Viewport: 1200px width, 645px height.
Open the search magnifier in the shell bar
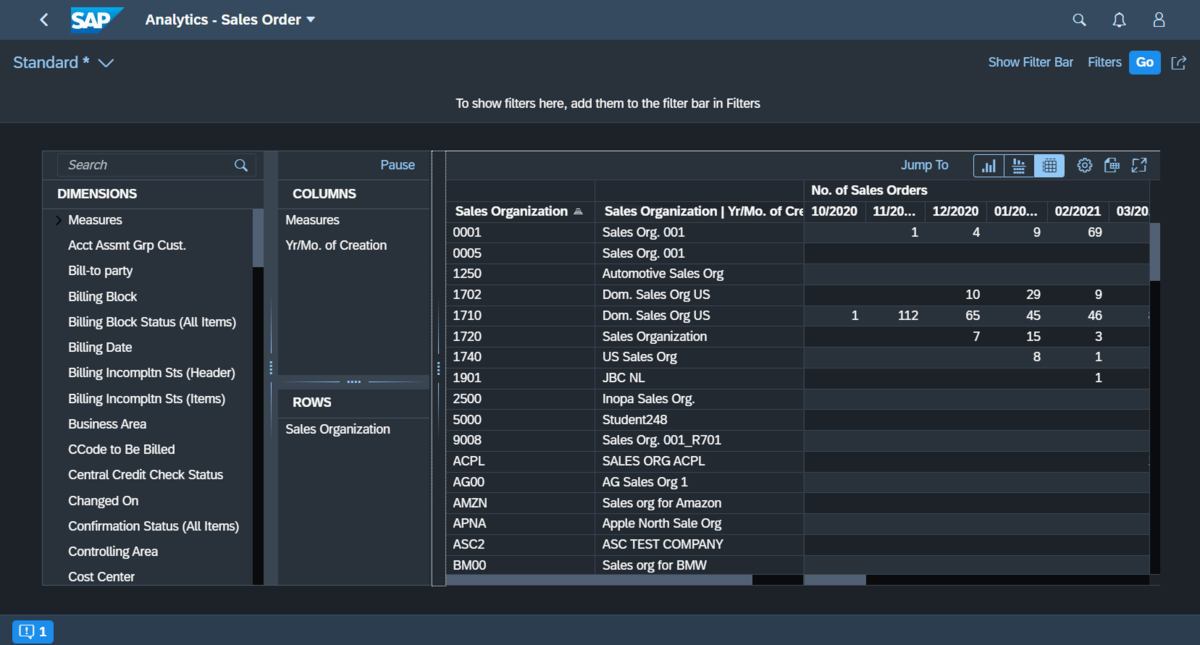(x=1078, y=19)
